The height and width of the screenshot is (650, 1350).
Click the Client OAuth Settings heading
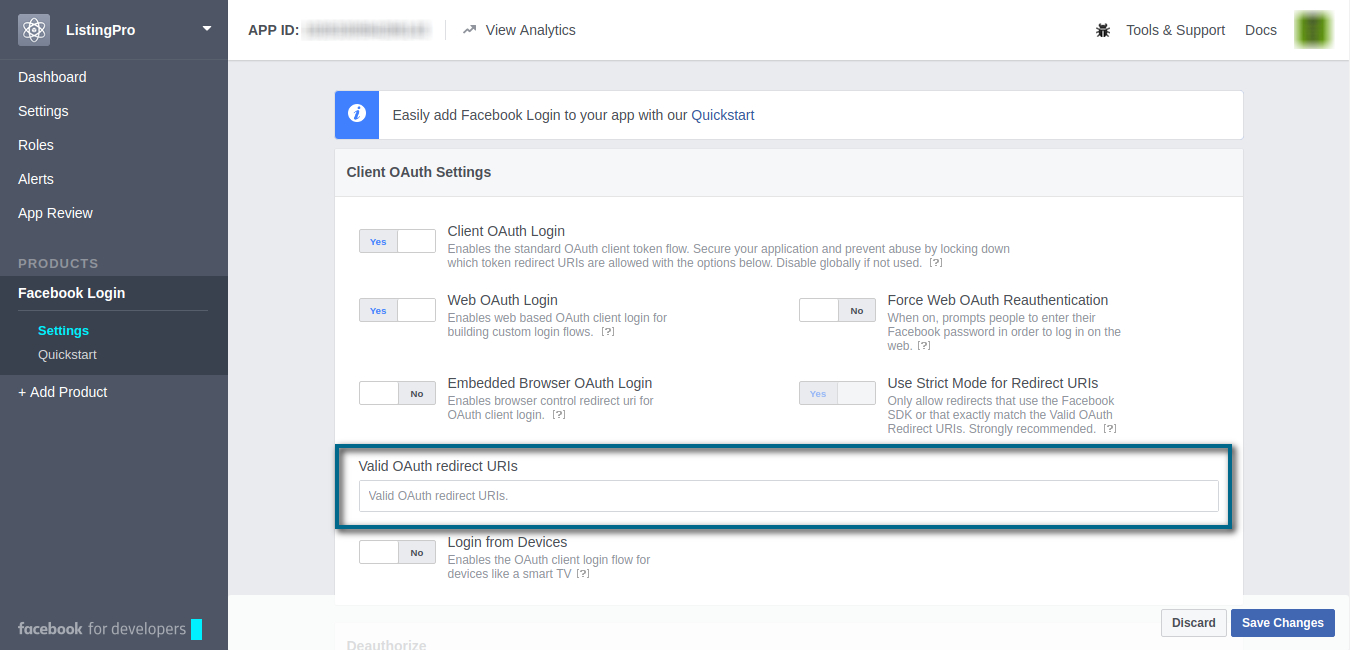coord(419,172)
